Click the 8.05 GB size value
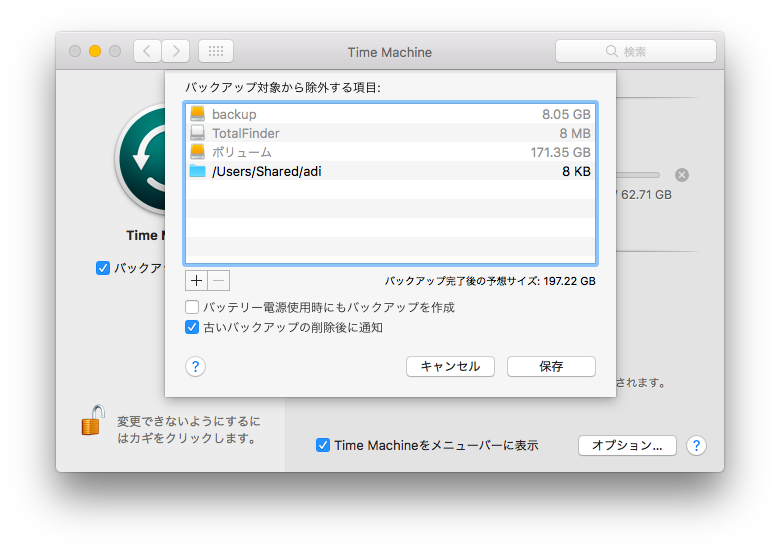This screenshot has height=552, width=780. 566,114
